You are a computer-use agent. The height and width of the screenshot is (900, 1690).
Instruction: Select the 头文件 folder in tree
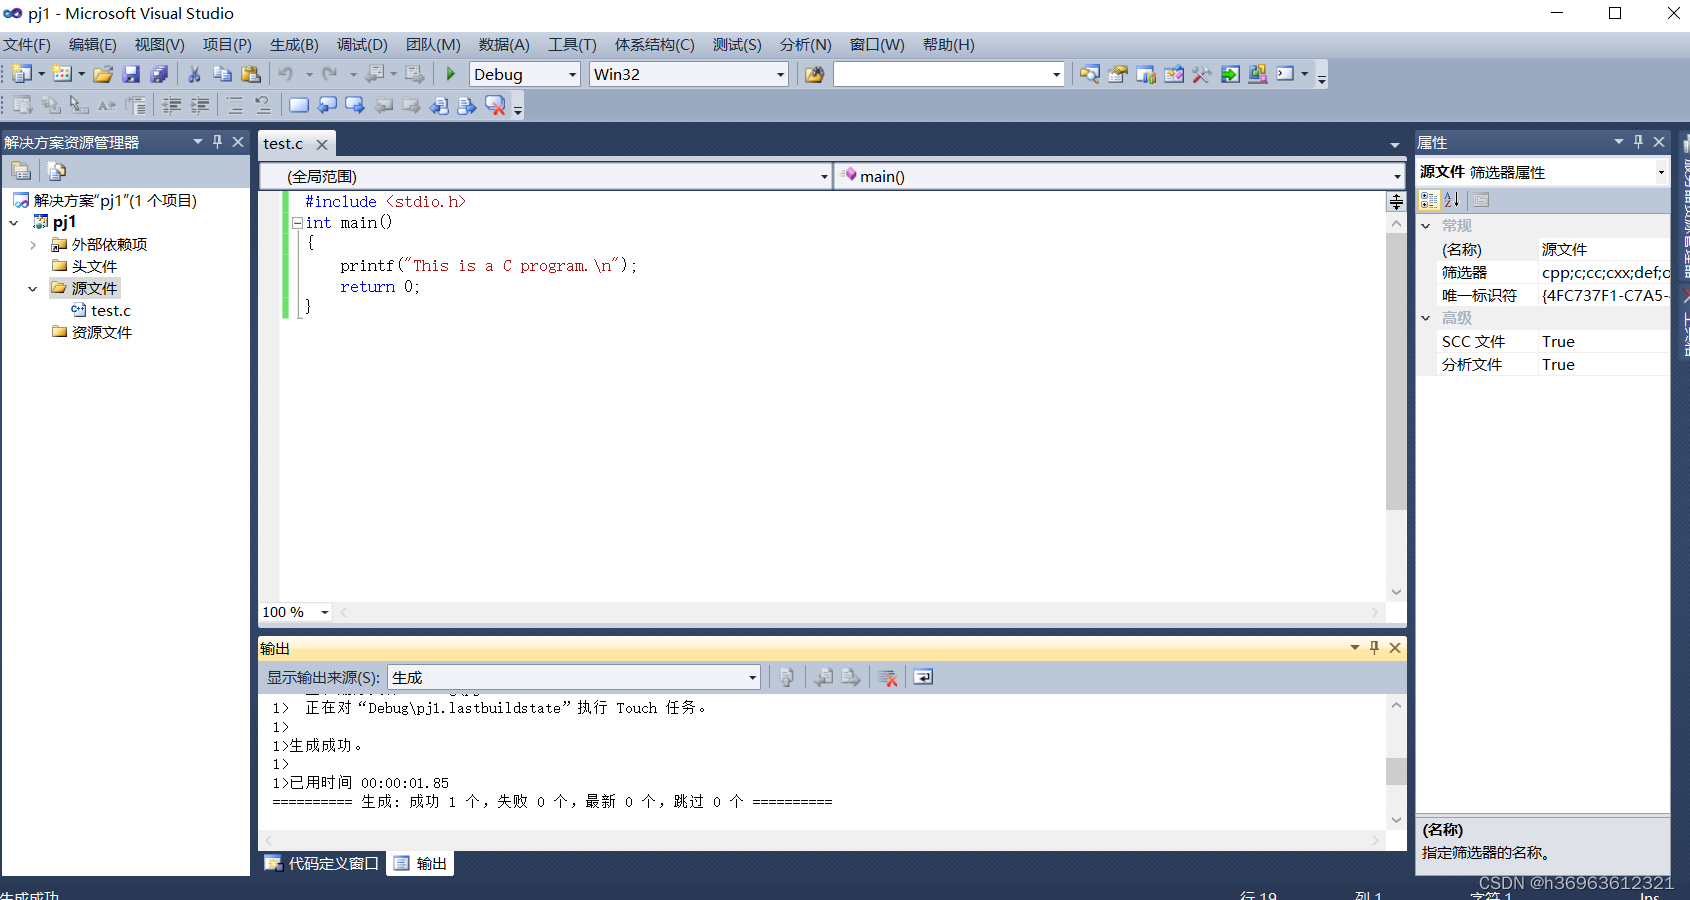pyautogui.click(x=94, y=267)
